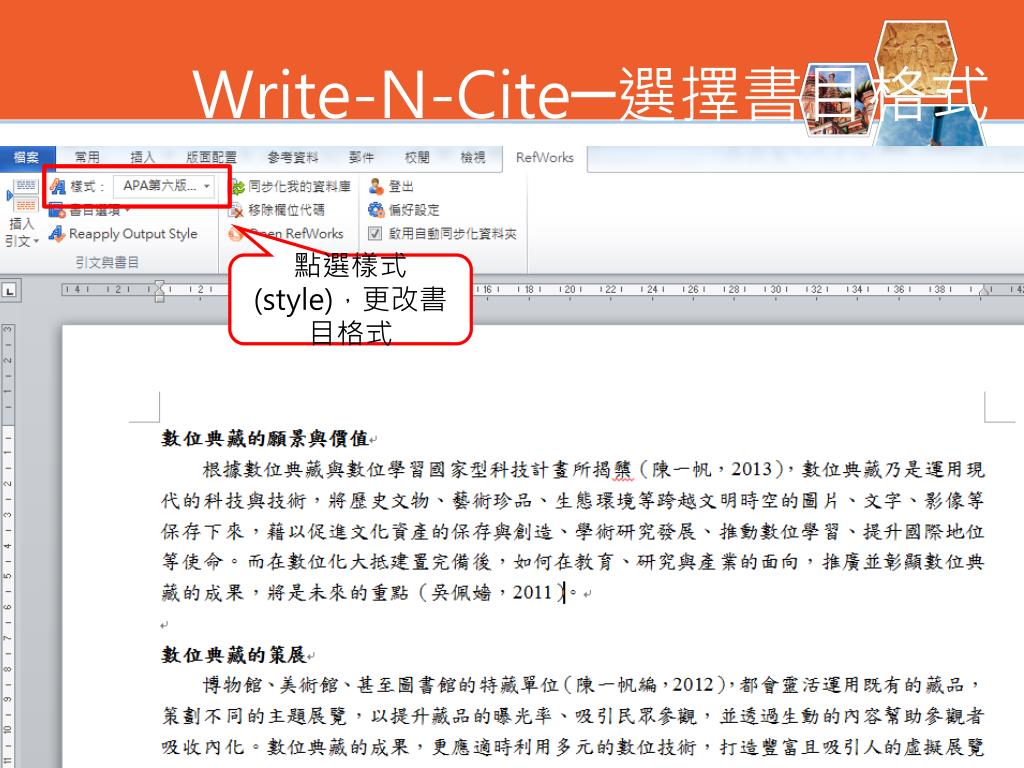The image size is (1024, 768).
Task: Click the tab stop selector button left of ruler
Action: tap(10, 290)
